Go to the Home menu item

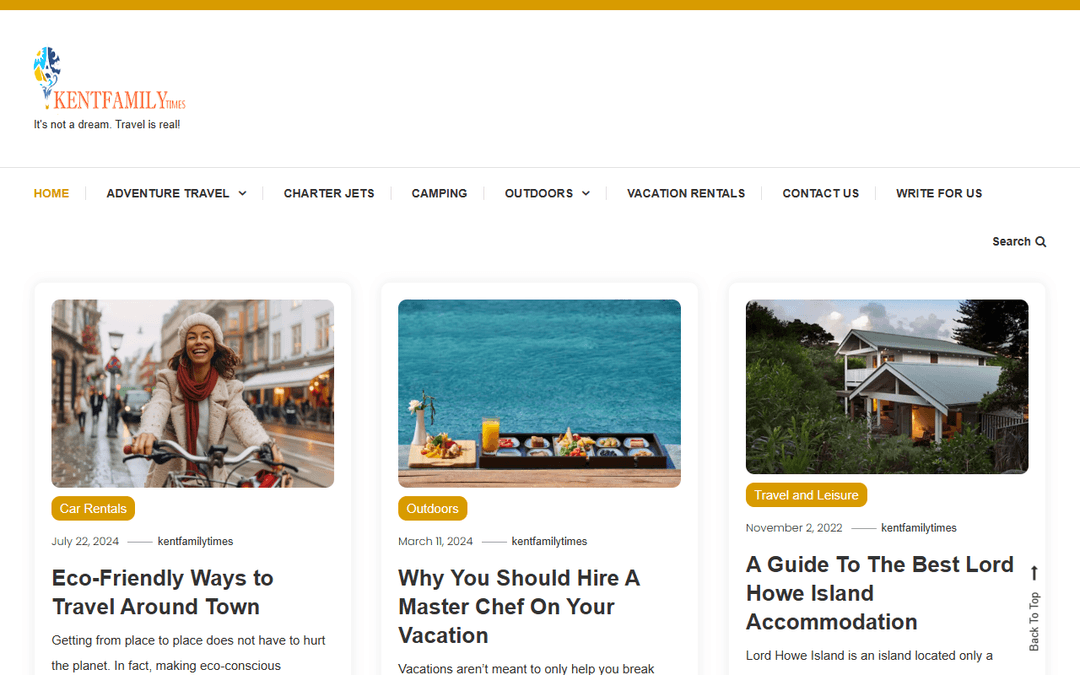tap(52, 194)
